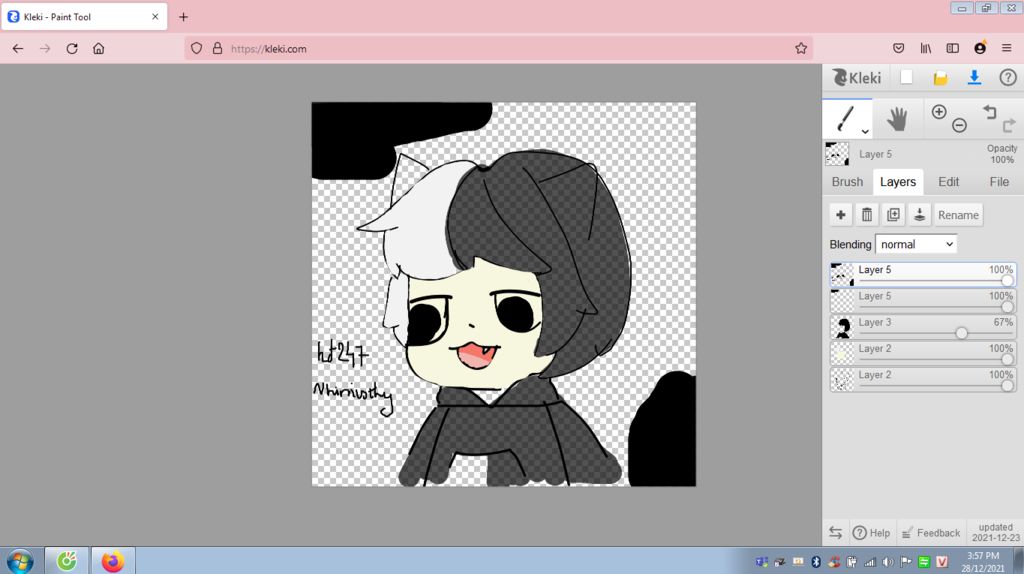The height and width of the screenshot is (574, 1024).
Task: Zoom out with the minus magnifier
Action: click(959, 125)
